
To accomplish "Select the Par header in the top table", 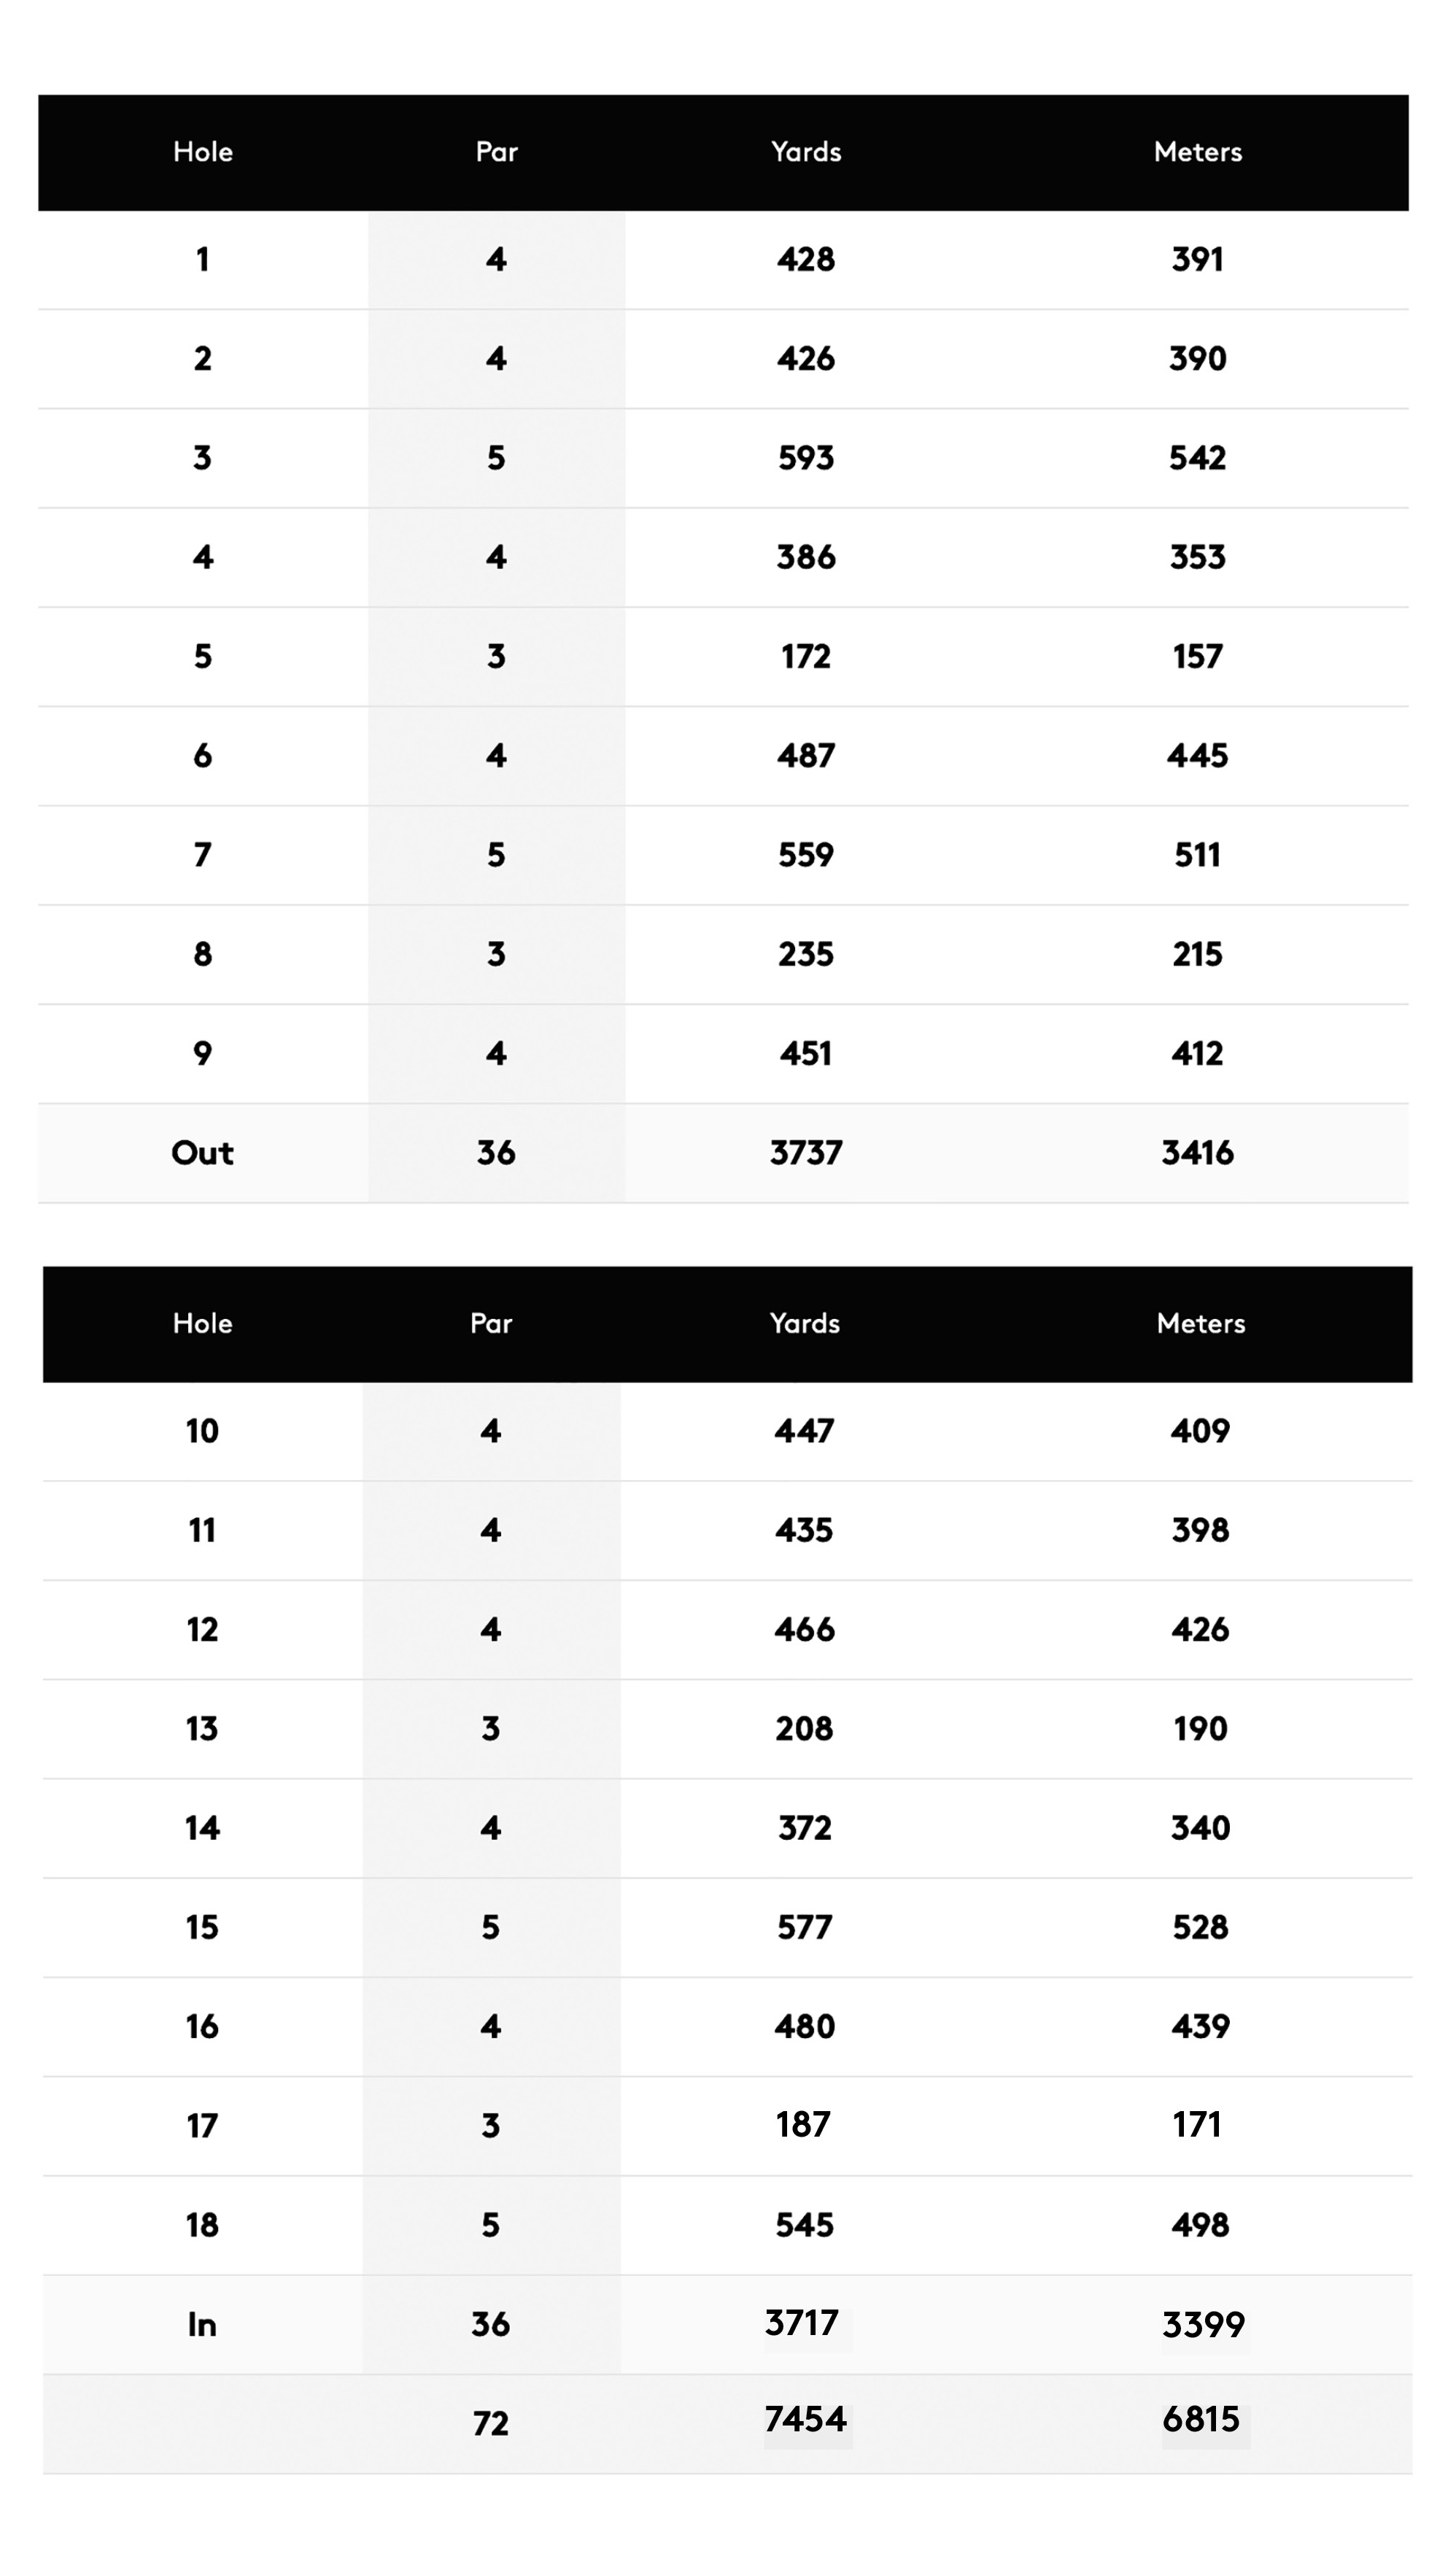I will pyautogui.click(x=496, y=152).
